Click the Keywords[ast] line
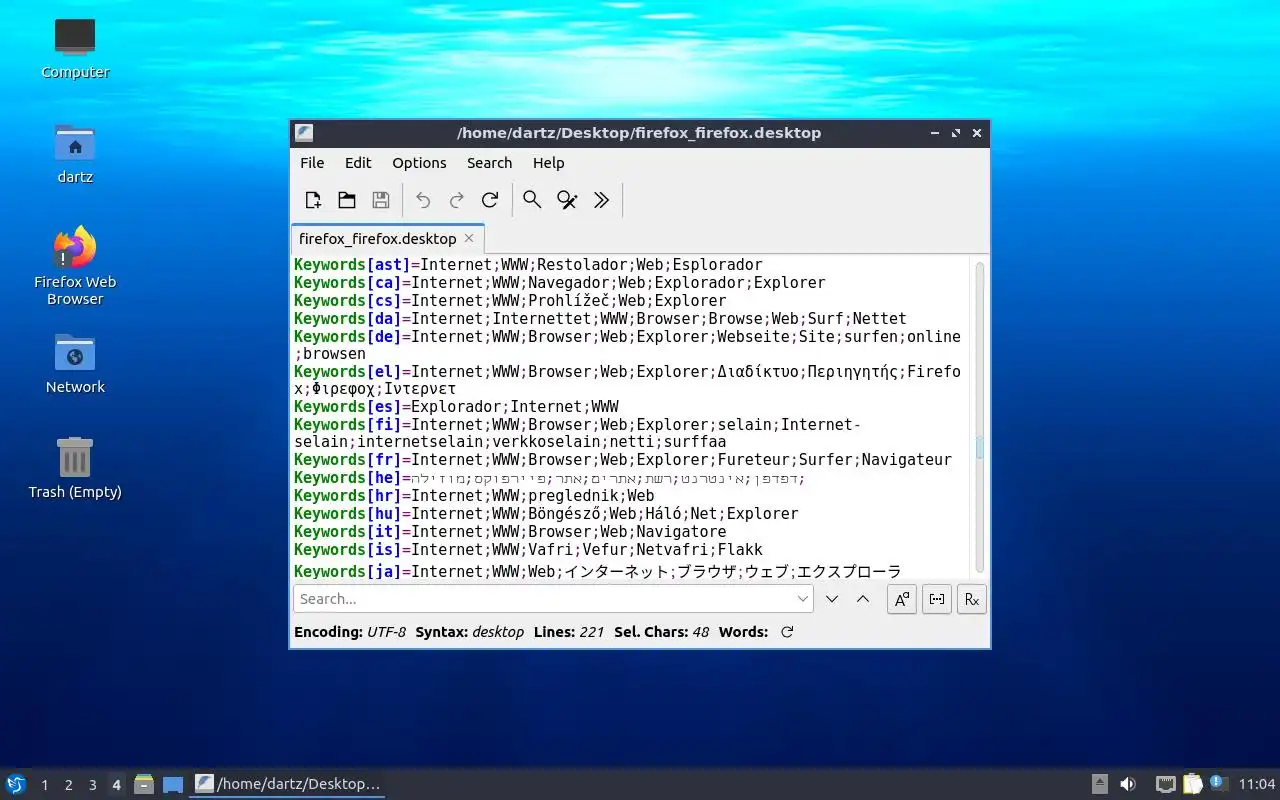This screenshot has width=1280, height=800. click(528, 265)
